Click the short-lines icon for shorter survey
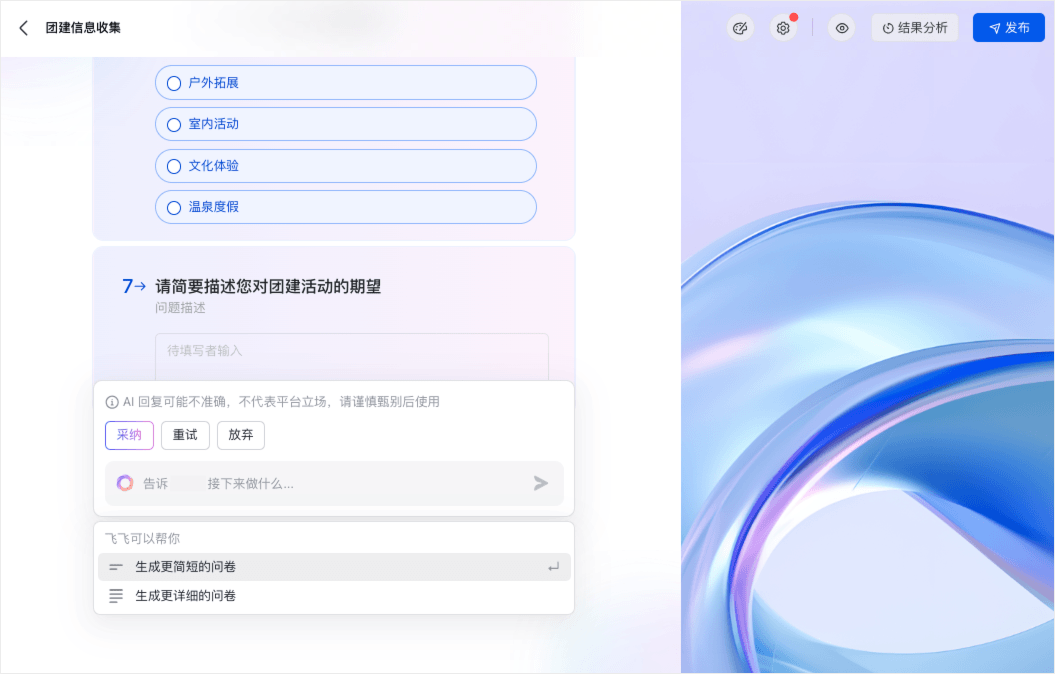The width and height of the screenshot is (1055, 674). click(116, 567)
